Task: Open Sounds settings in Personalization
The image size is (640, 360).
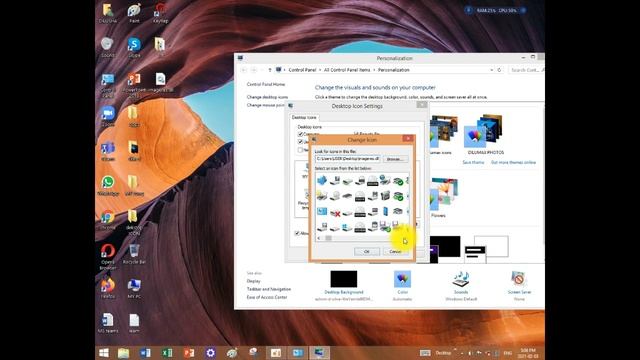Action: pyautogui.click(x=461, y=286)
